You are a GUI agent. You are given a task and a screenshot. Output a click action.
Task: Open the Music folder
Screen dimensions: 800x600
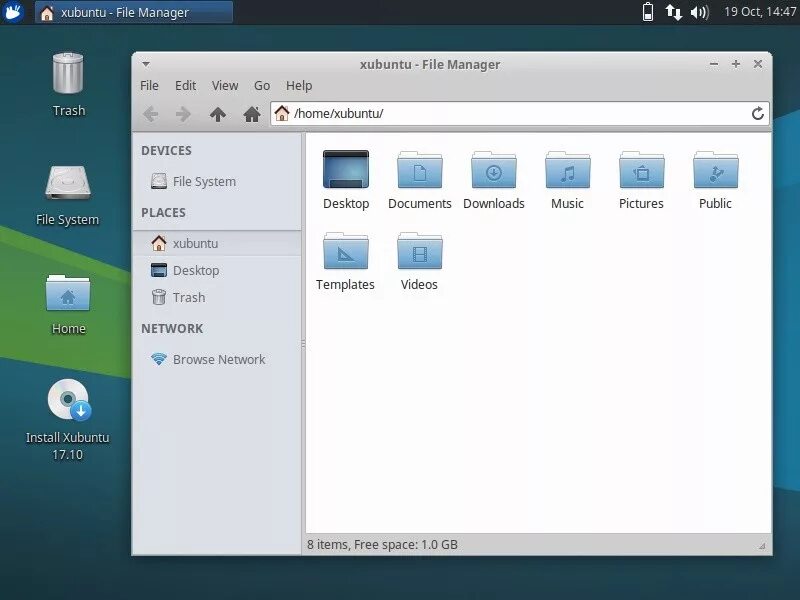coord(567,180)
